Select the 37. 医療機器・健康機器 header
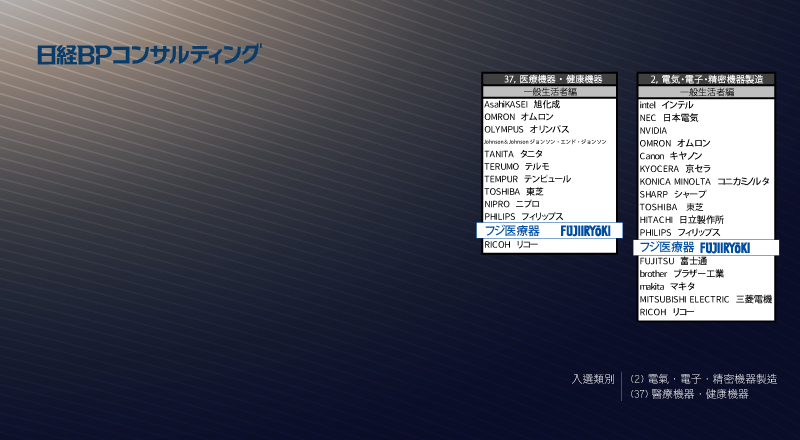 click(549, 78)
